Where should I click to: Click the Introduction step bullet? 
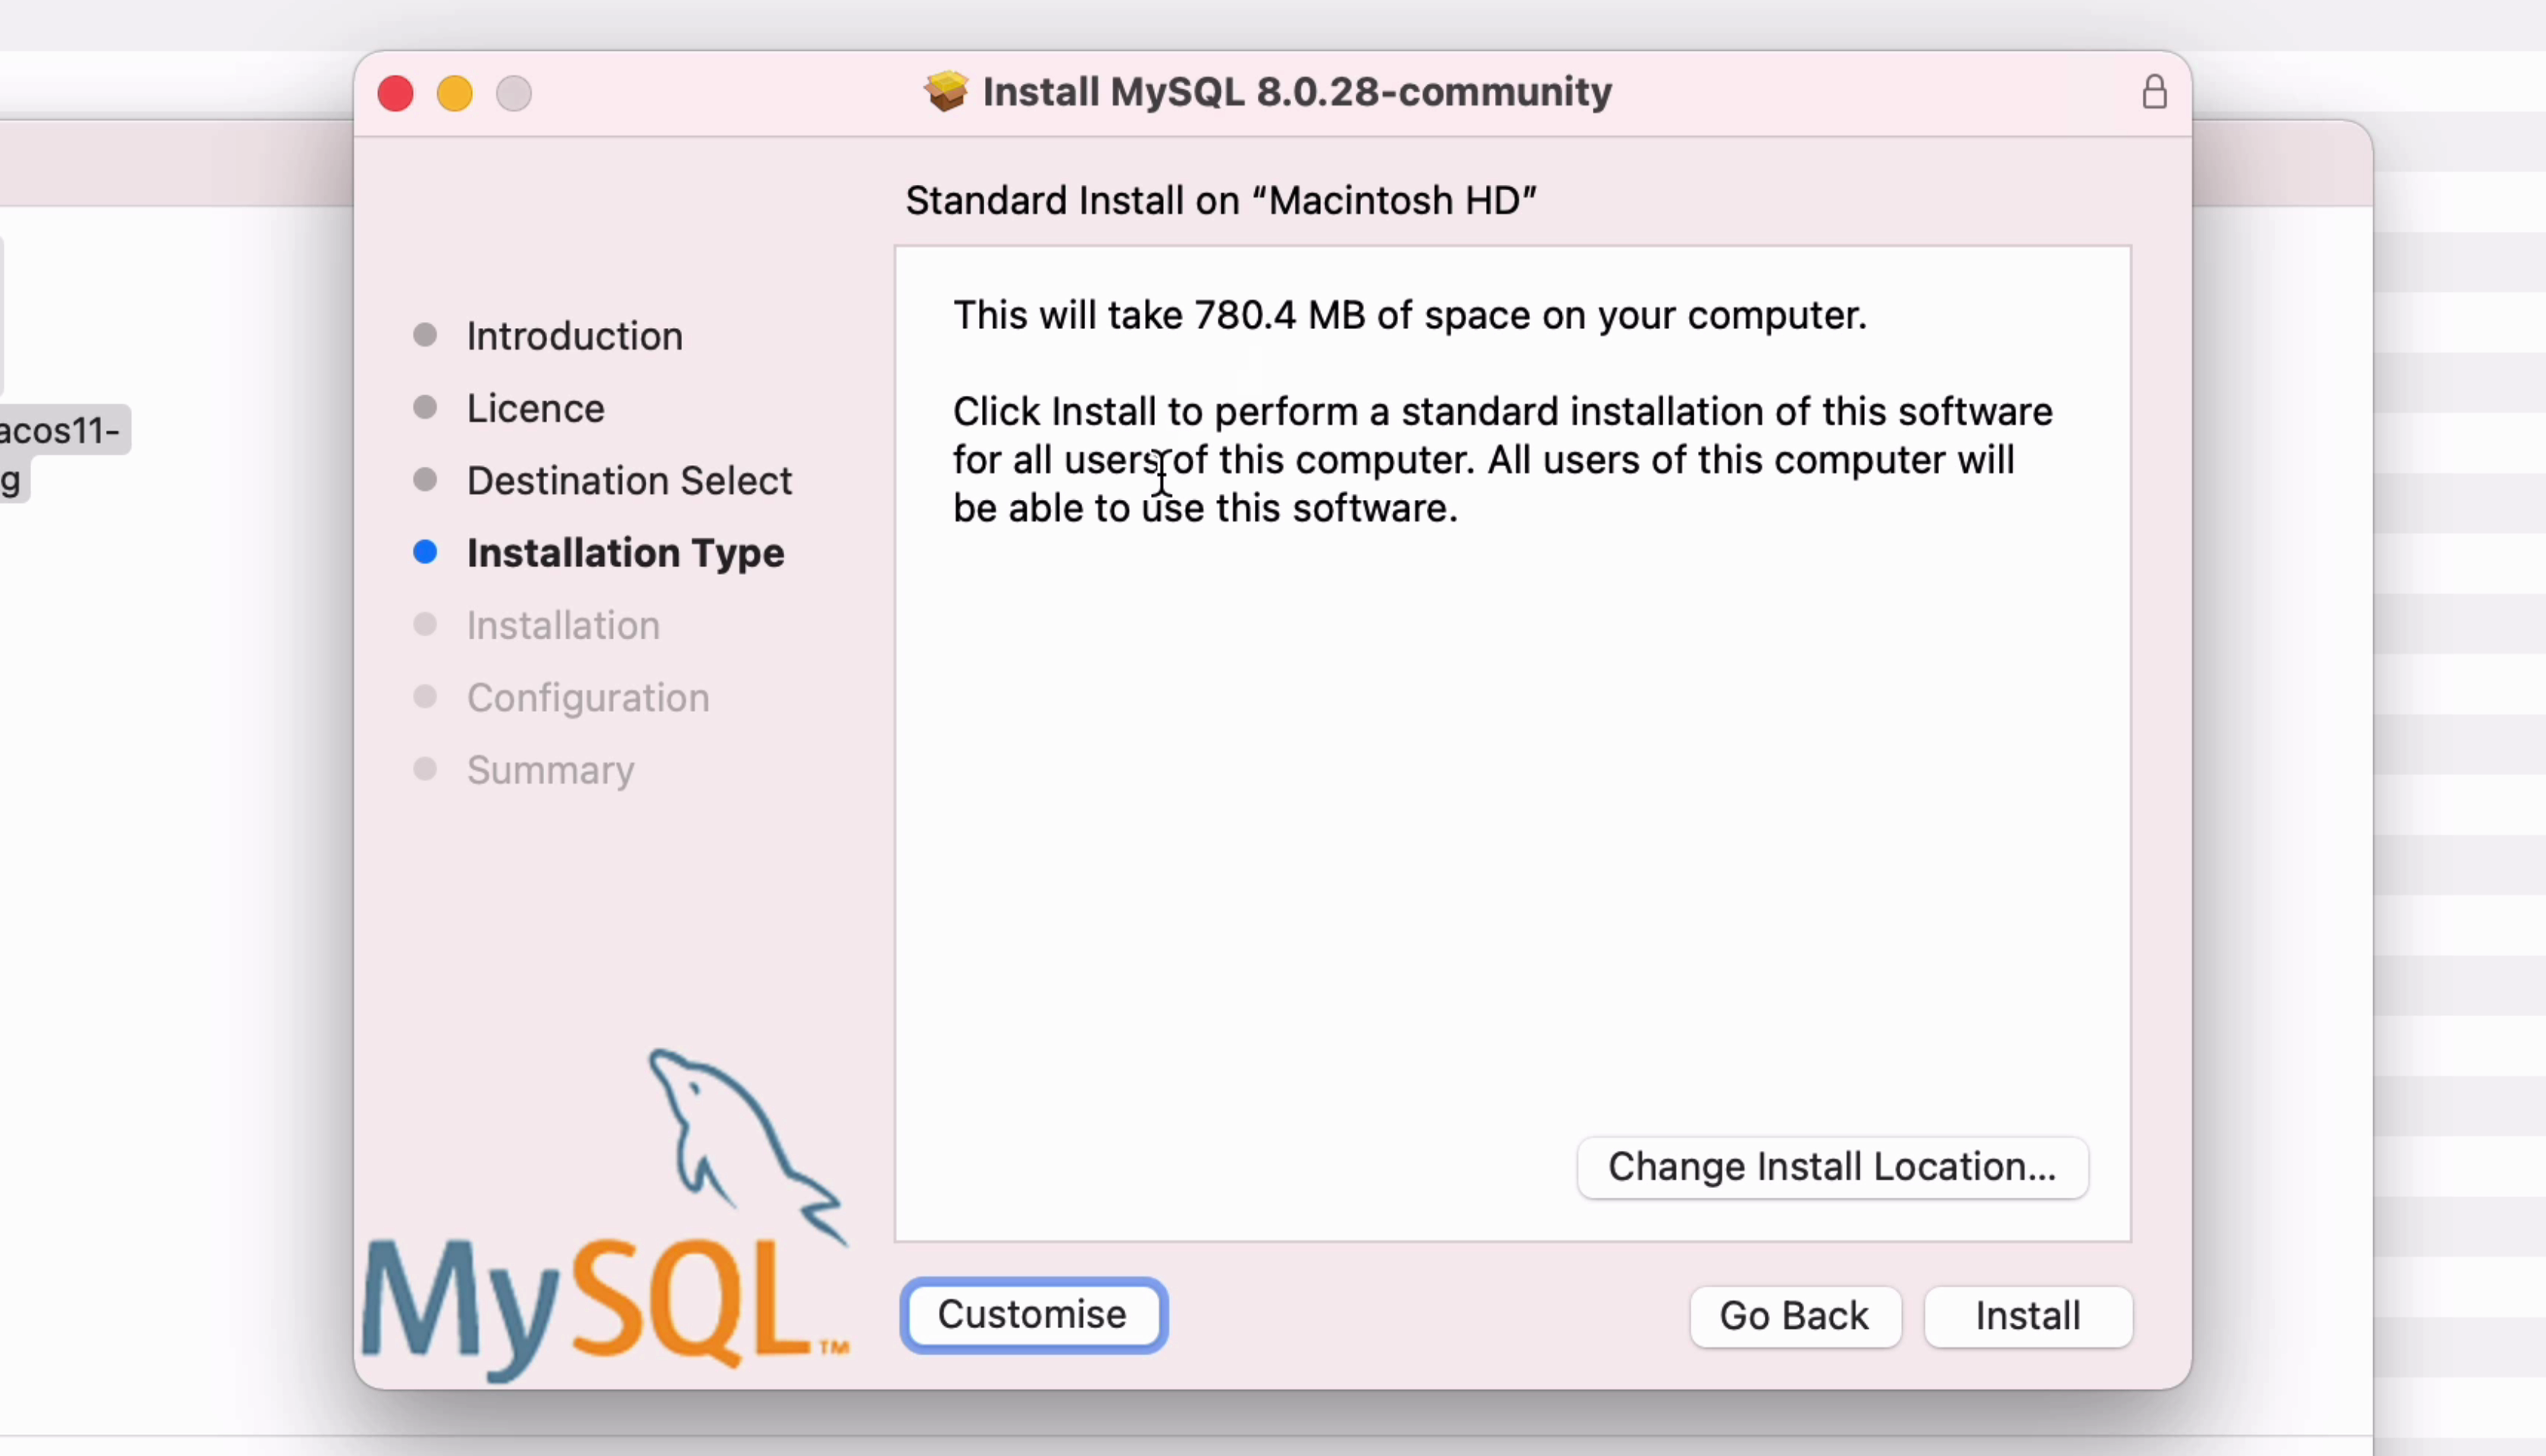point(425,335)
